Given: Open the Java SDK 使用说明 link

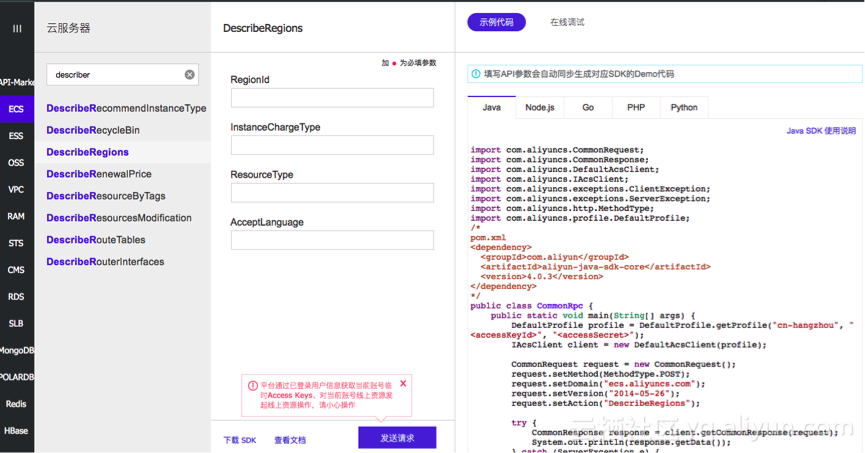Looking at the screenshot, I should pos(821,131).
